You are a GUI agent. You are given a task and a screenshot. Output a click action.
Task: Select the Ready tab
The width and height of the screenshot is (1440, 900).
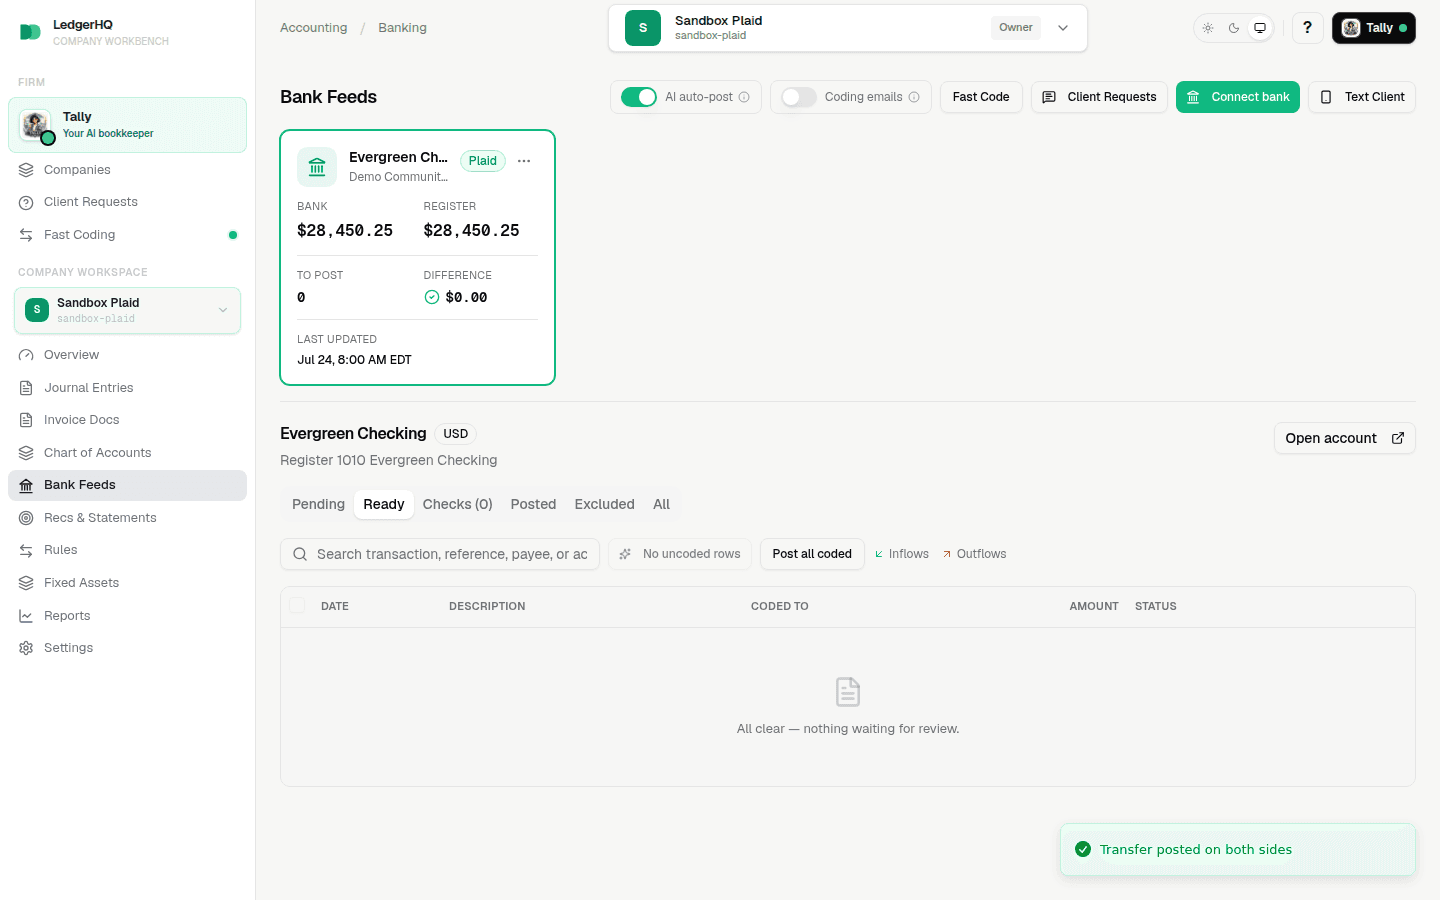[x=384, y=504]
